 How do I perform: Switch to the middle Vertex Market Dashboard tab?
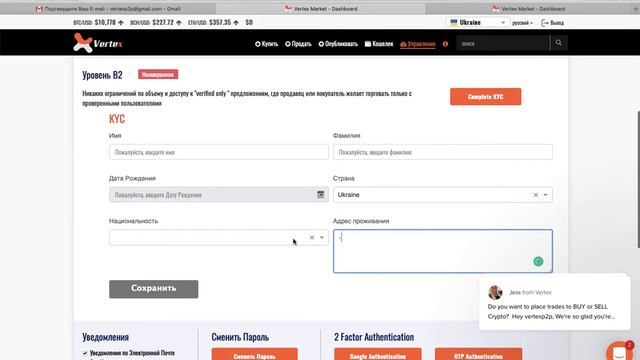pos(321,9)
